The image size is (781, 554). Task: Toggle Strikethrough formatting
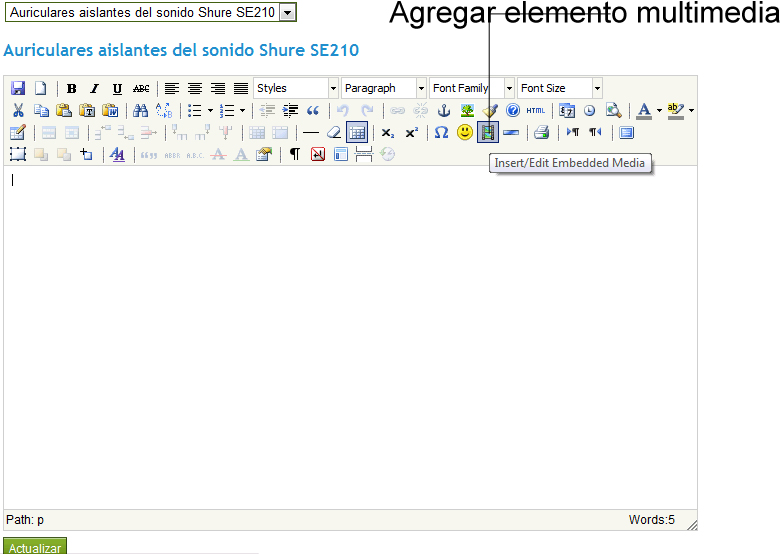pos(141,89)
